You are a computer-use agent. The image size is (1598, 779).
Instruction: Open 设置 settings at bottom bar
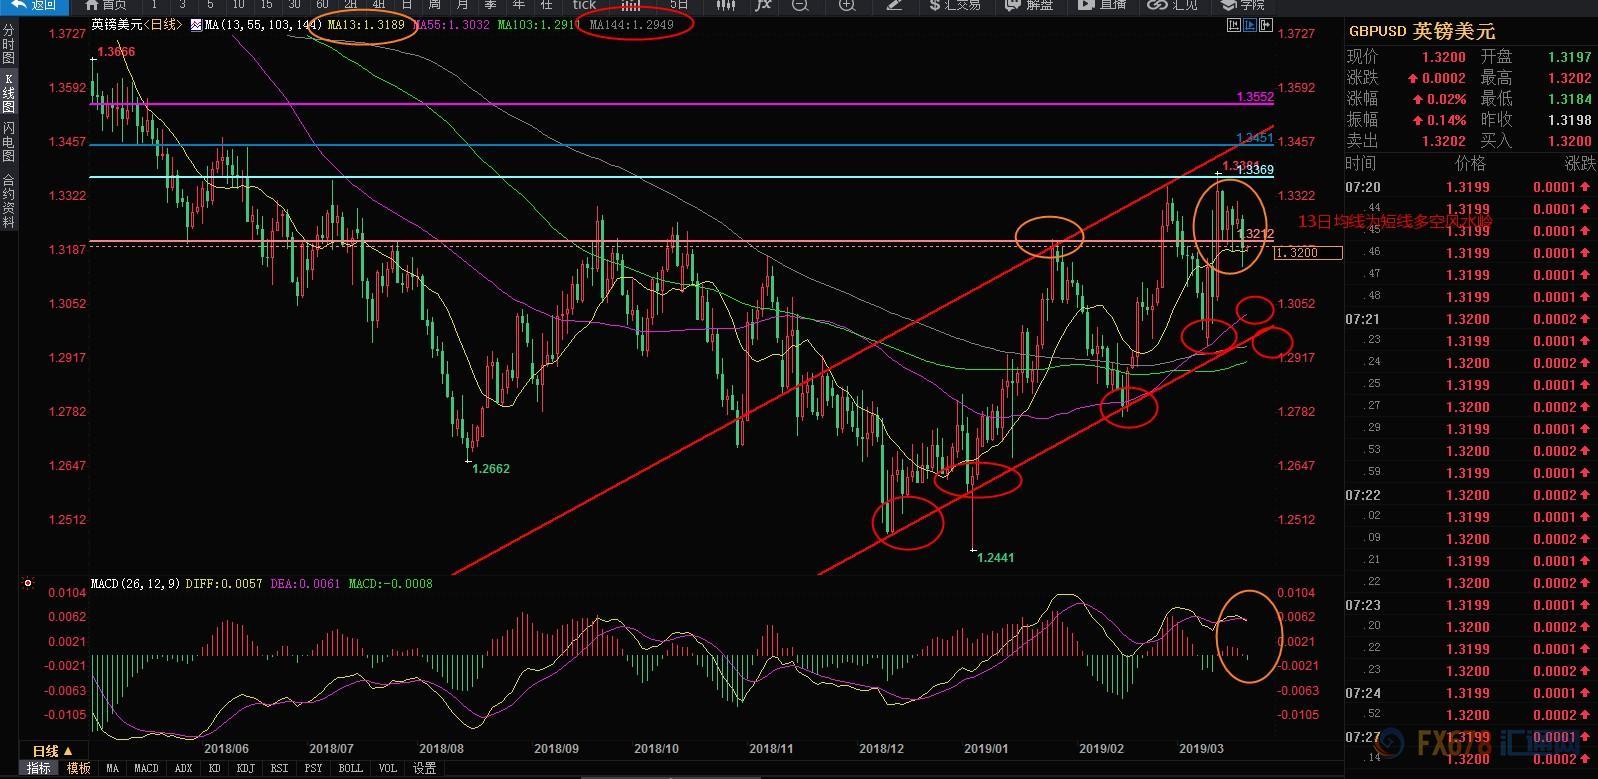click(424, 768)
